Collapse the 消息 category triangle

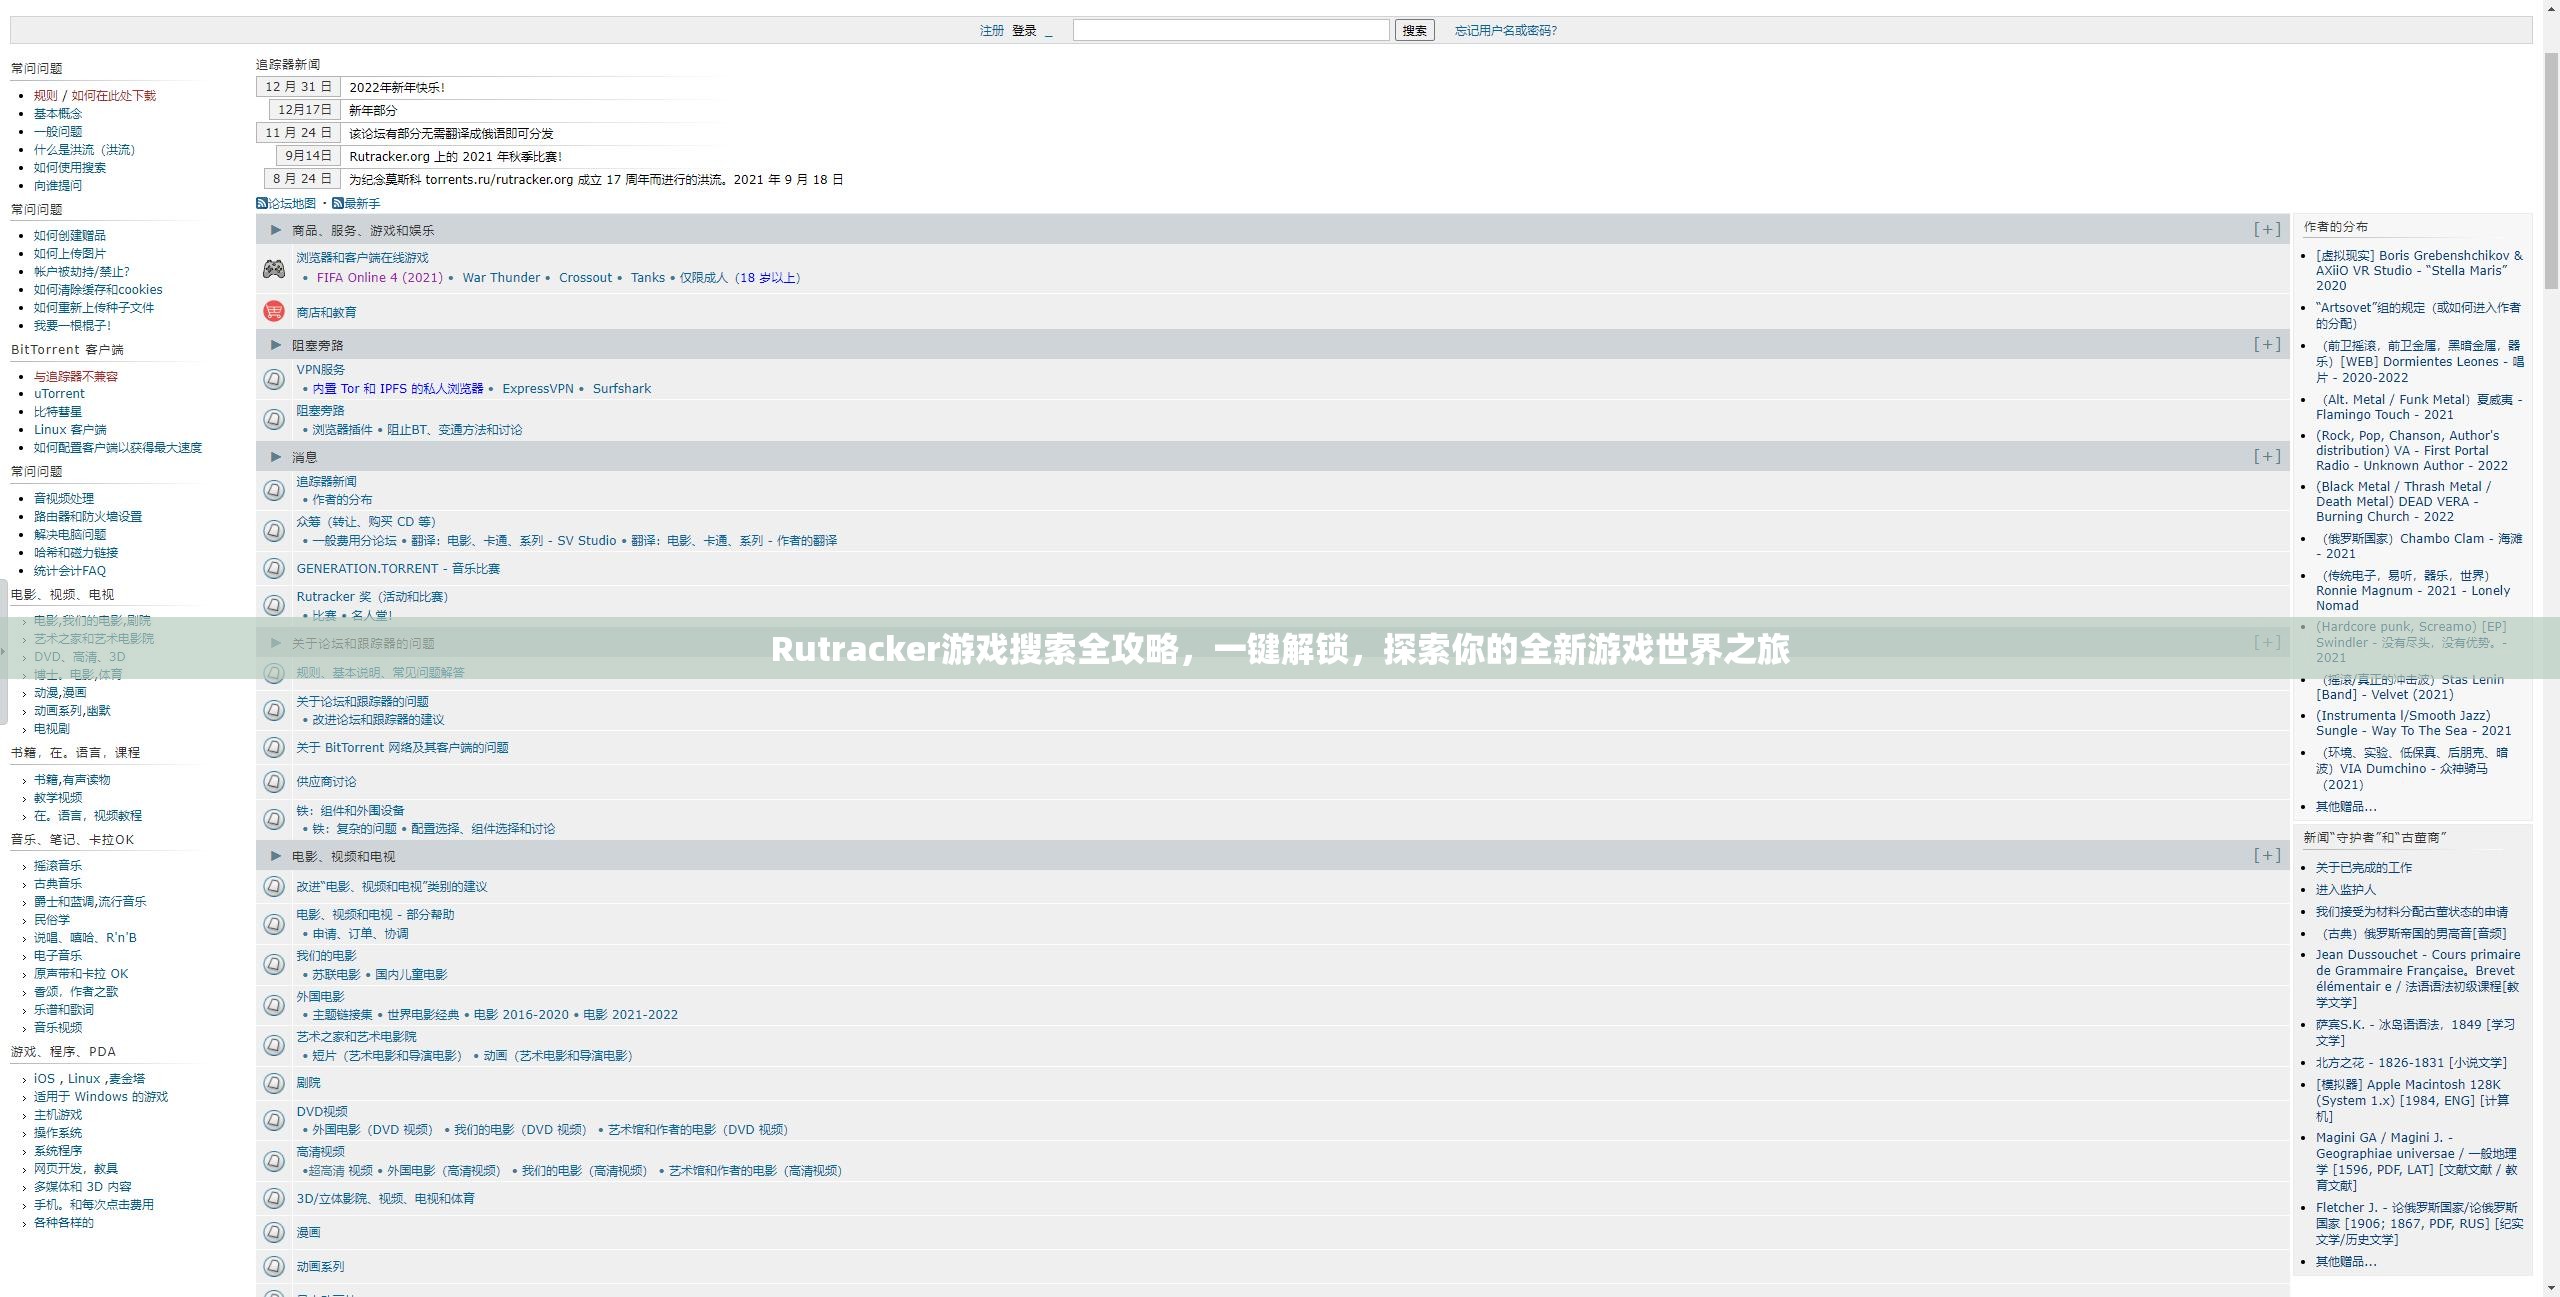coord(276,457)
